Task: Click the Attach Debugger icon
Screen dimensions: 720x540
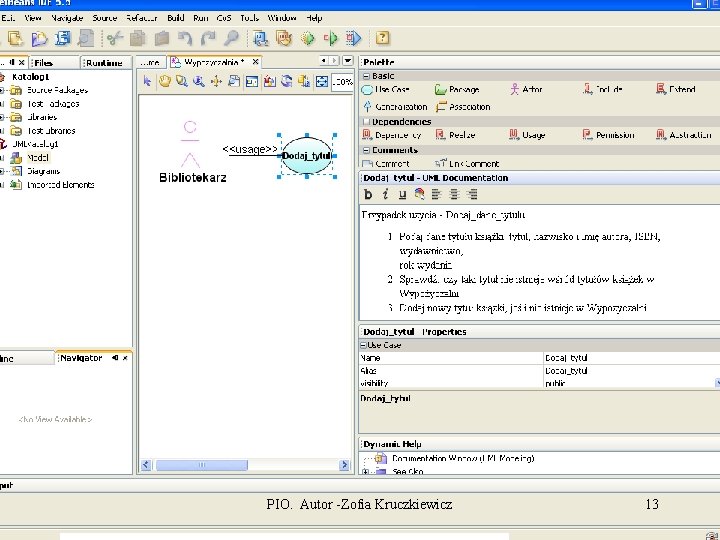Action: coord(354,38)
